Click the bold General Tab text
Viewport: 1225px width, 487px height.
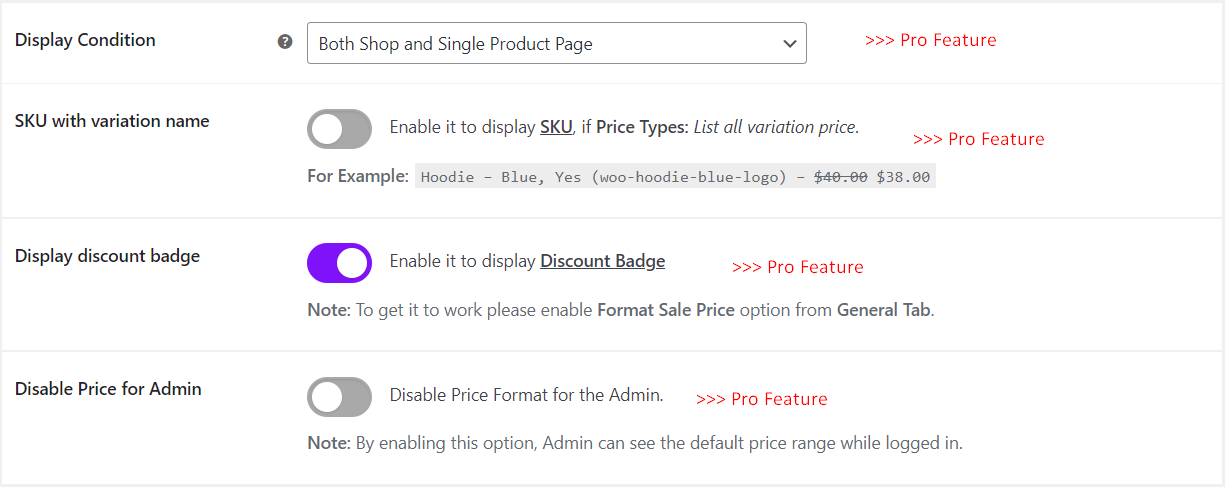click(x=884, y=310)
